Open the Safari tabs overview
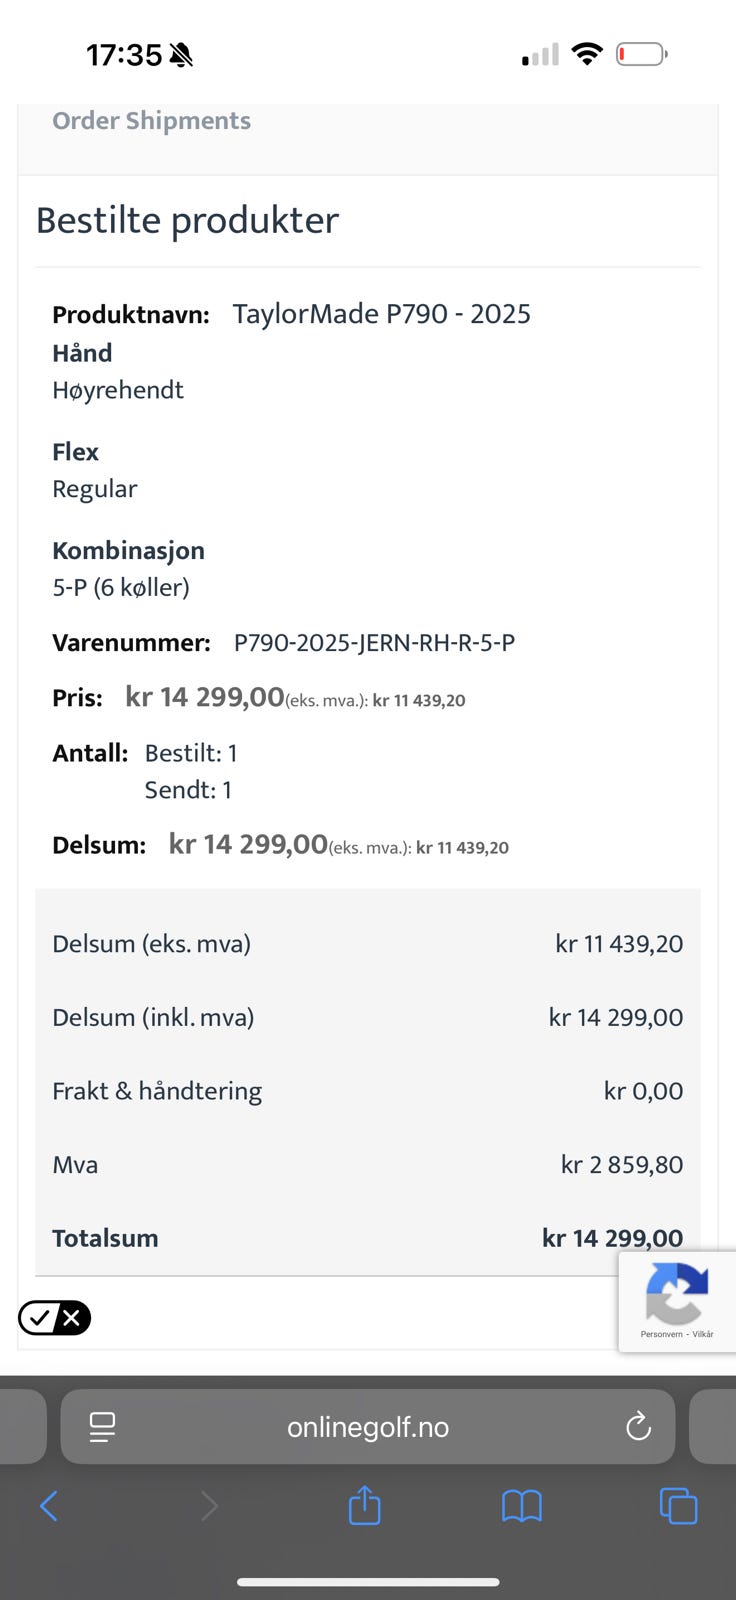 pos(678,1505)
